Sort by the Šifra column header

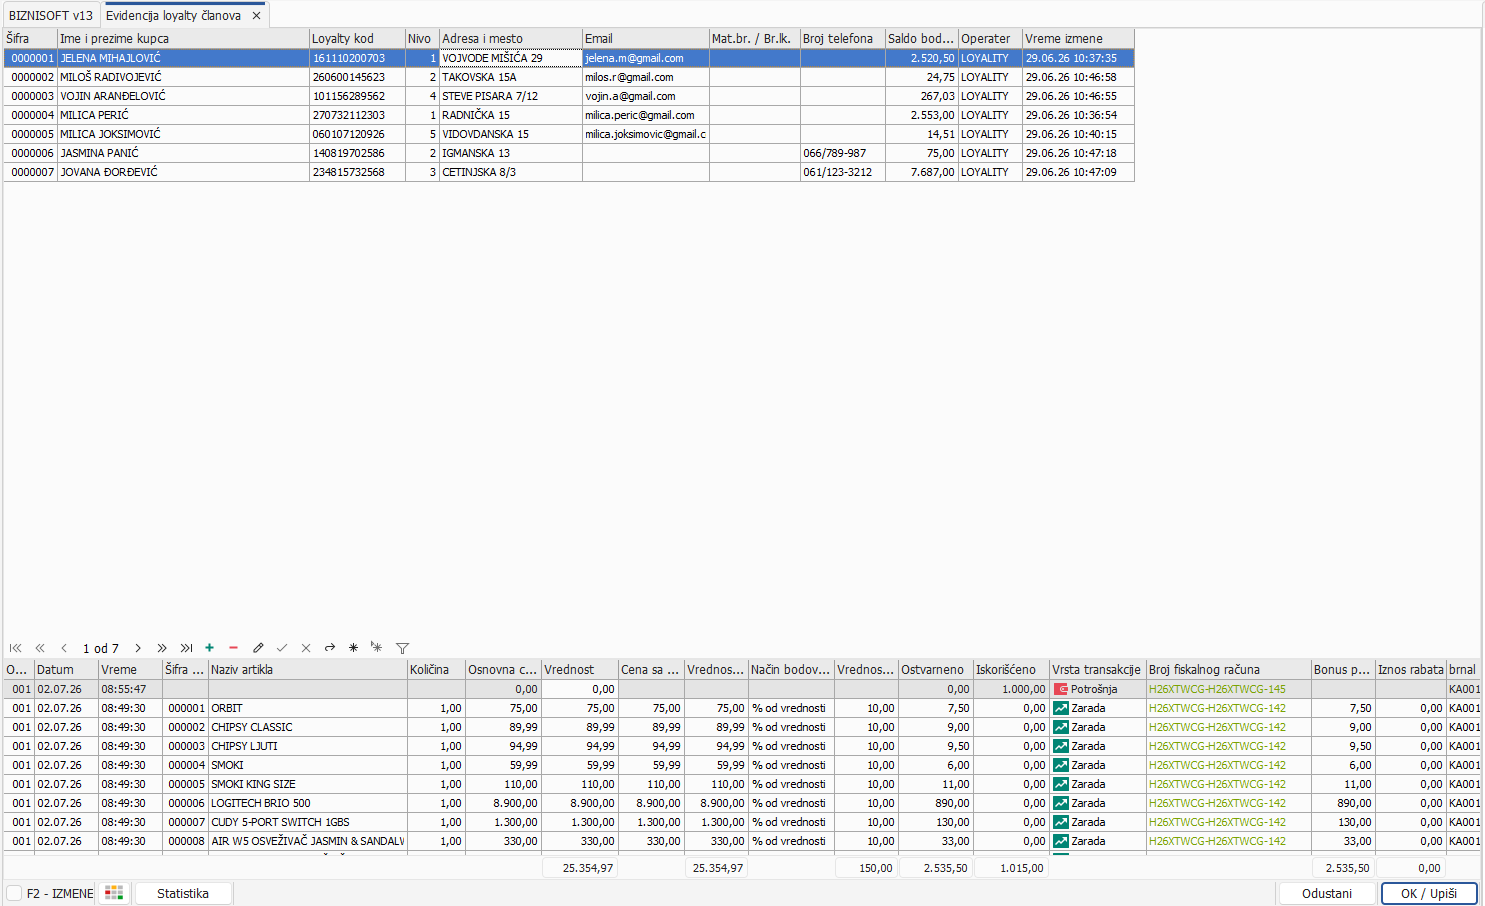pos(30,39)
